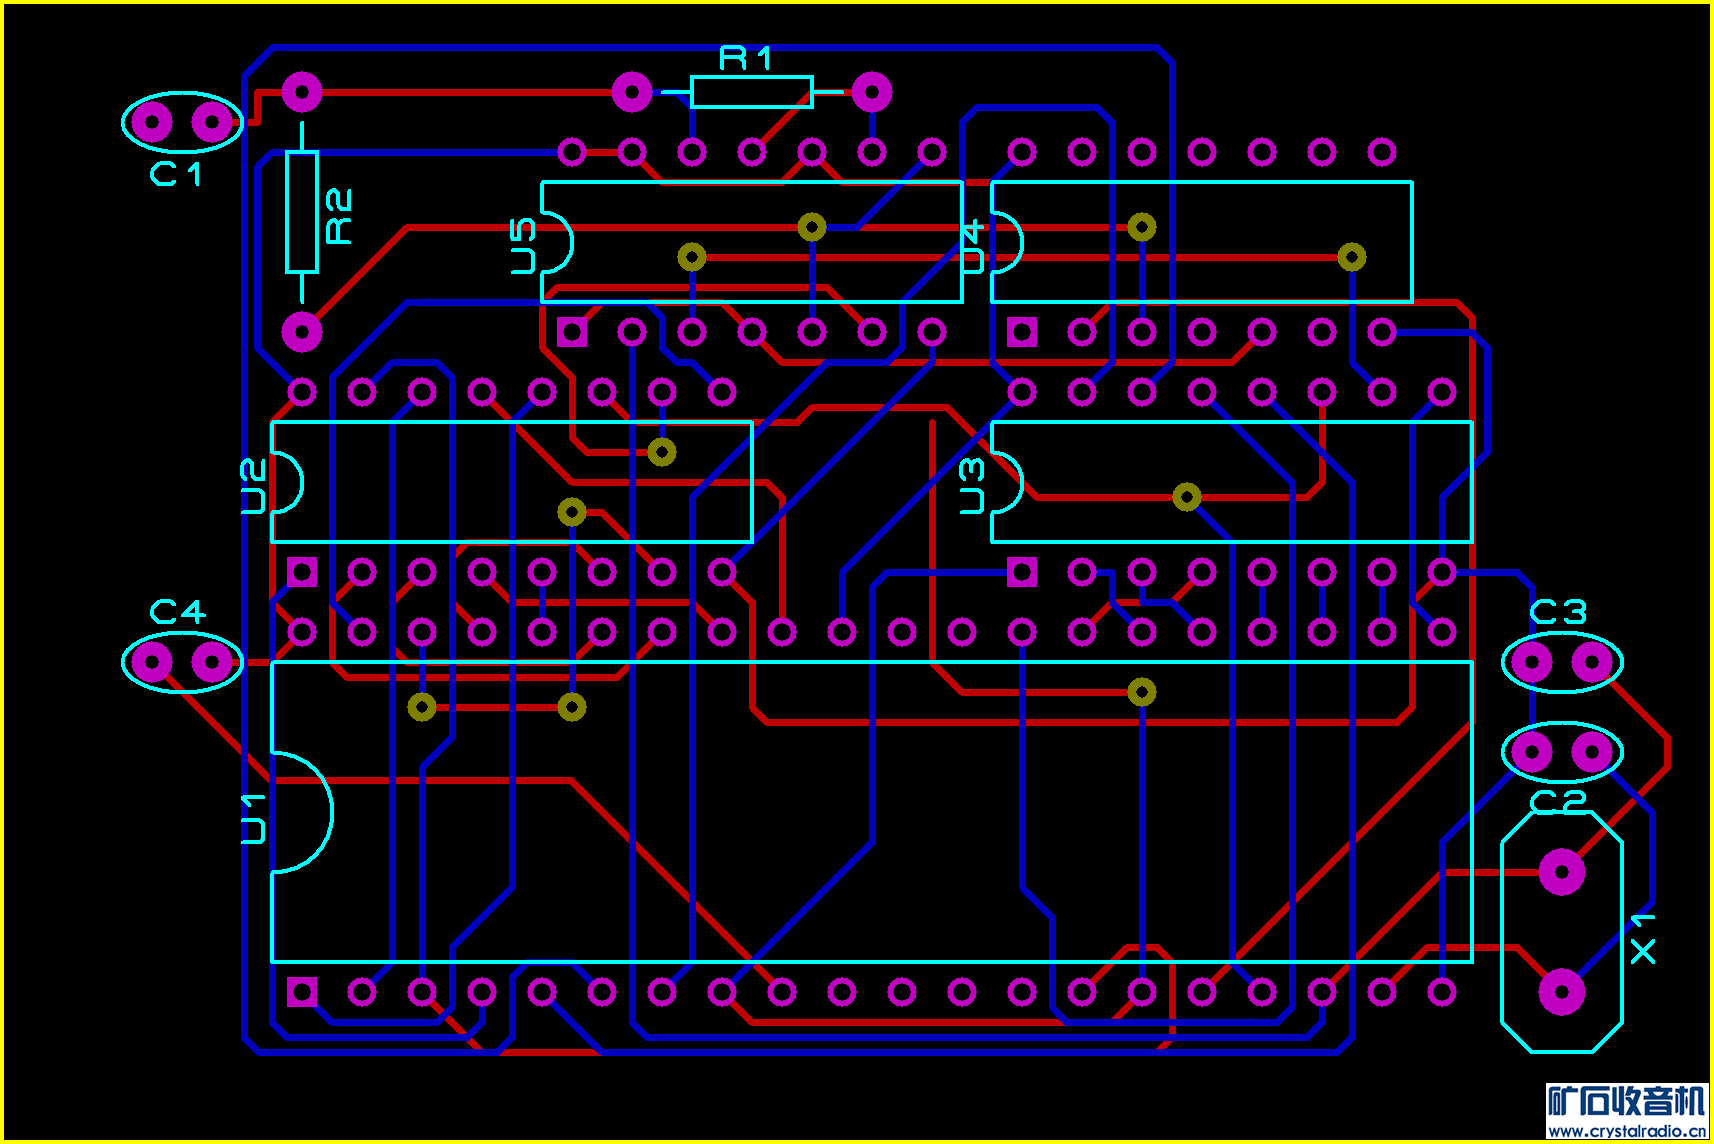
Task: Click the lower pad of crystal X1
Action: [1562, 992]
